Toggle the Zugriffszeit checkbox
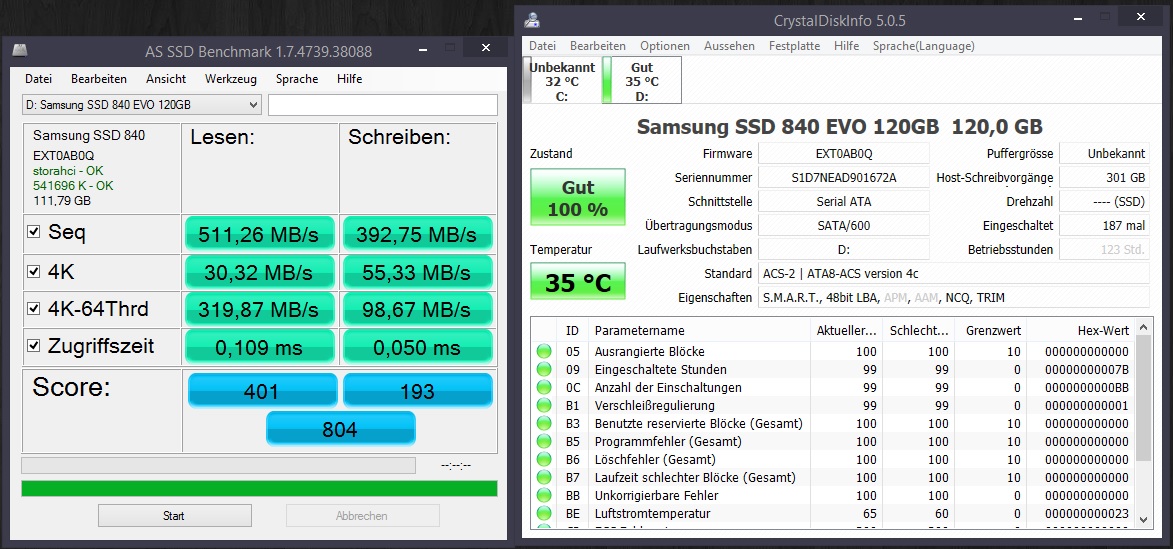The height and width of the screenshot is (549, 1173). 33,346
